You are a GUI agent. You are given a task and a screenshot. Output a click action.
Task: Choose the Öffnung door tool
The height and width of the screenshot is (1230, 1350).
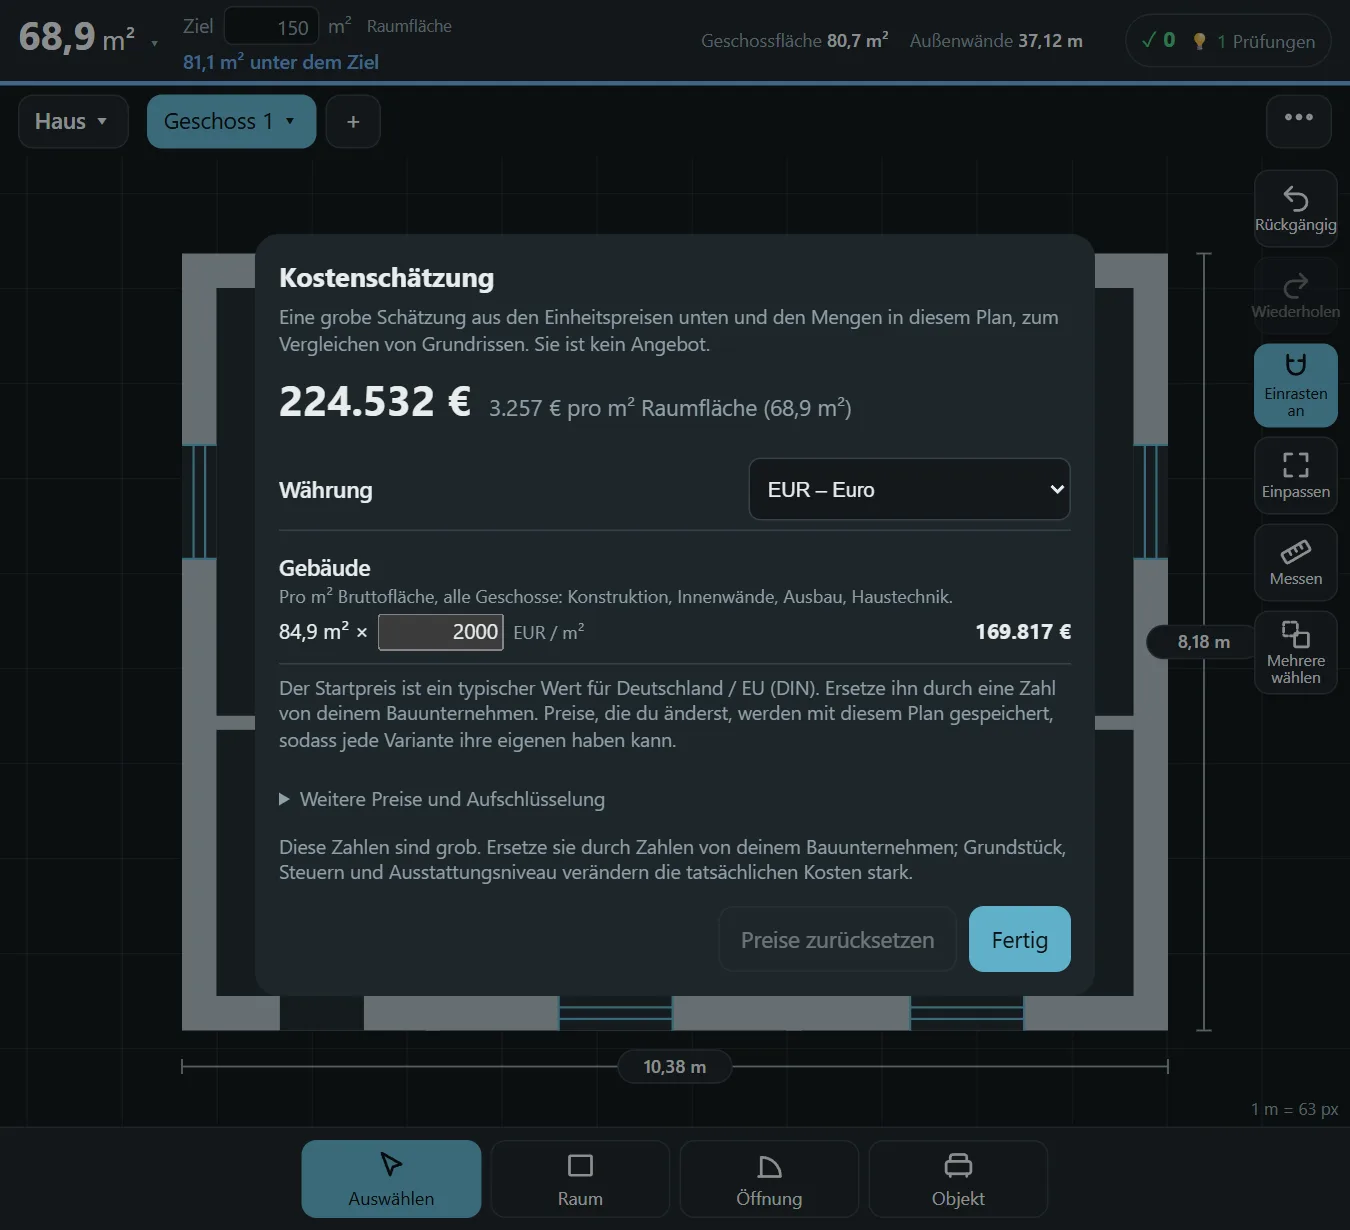[769, 1179]
